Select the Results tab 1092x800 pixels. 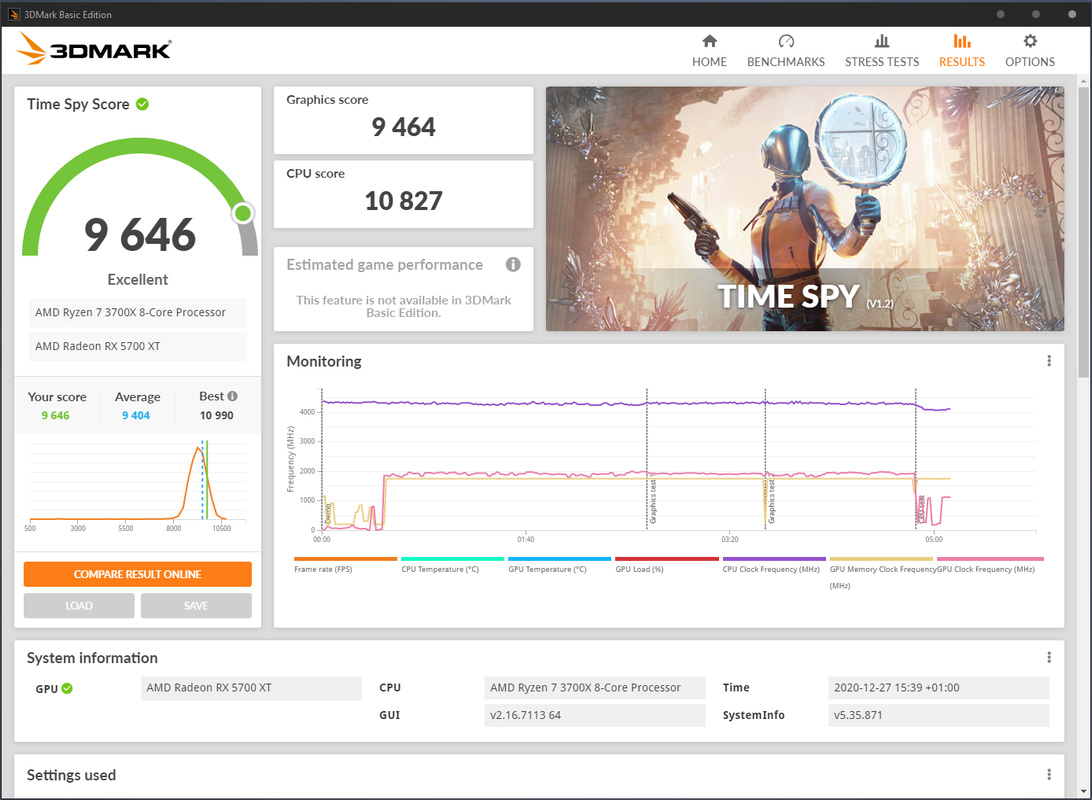(x=962, y=52)
